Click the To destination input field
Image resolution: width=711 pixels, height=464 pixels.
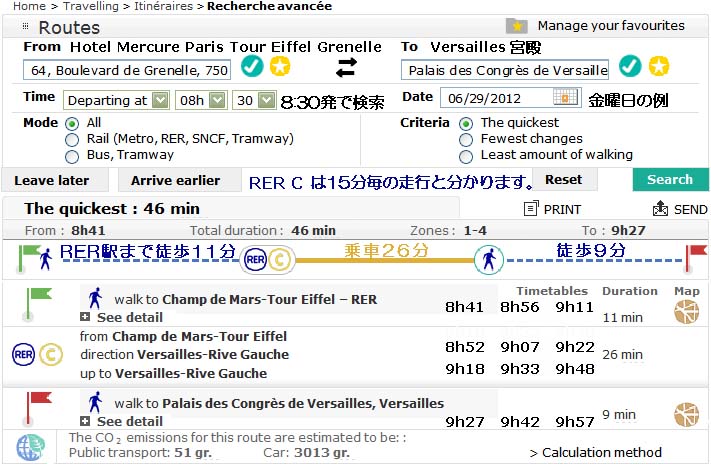tap(505, 70)
